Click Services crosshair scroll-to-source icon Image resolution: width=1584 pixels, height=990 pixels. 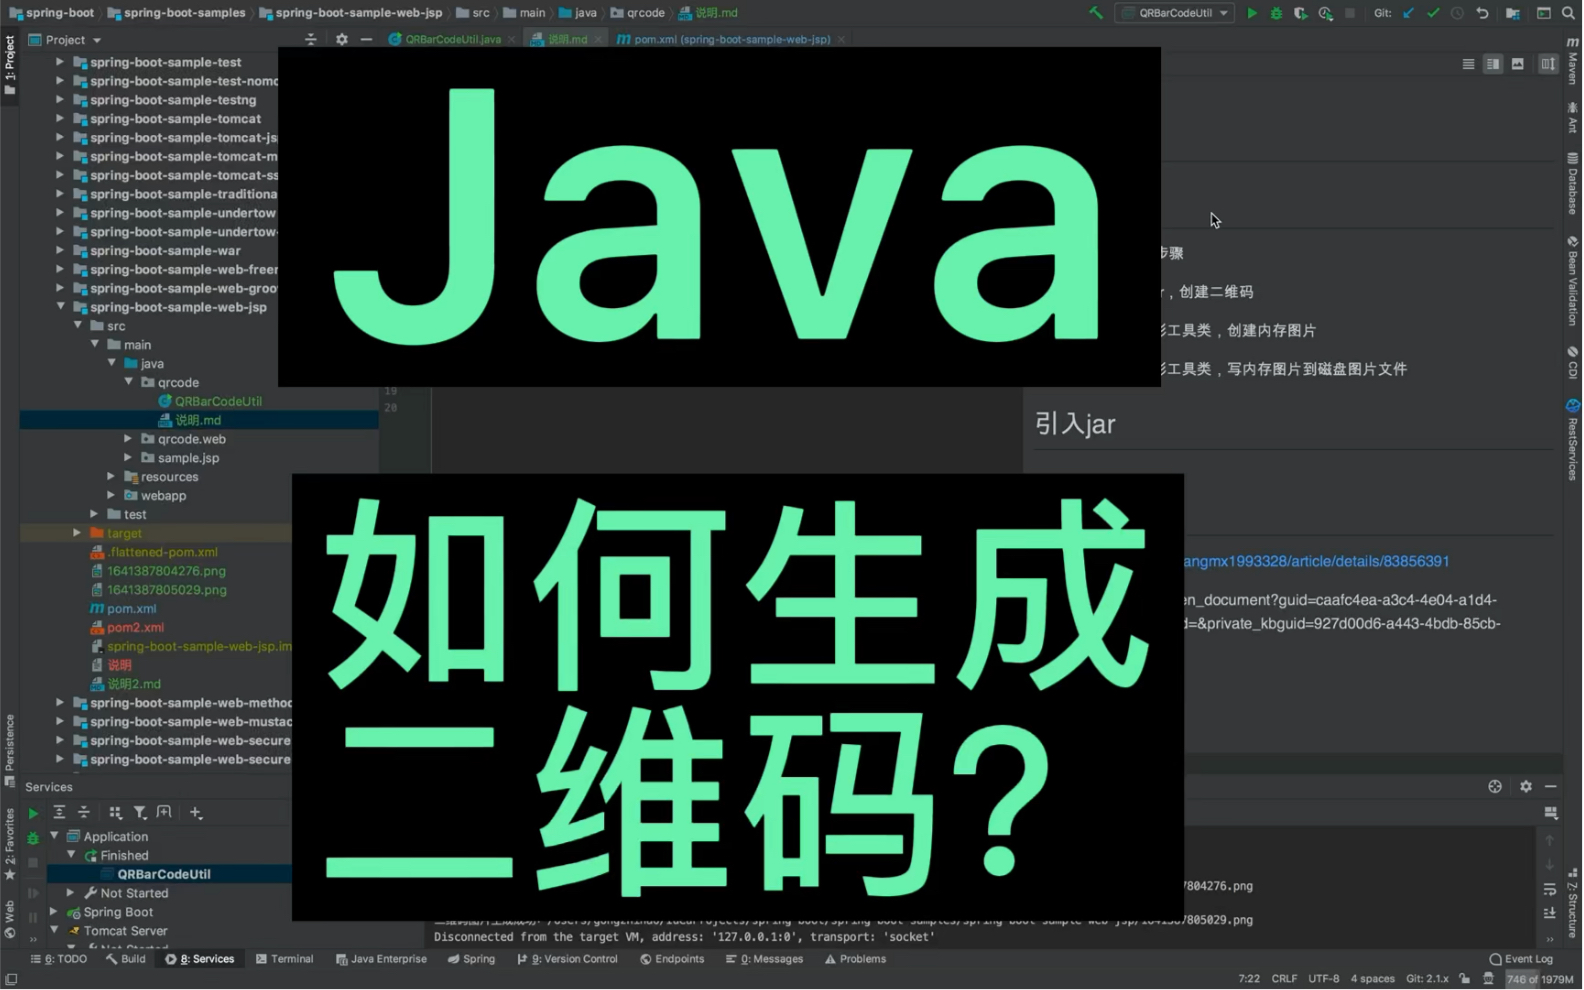click(x=1495, y=787)
